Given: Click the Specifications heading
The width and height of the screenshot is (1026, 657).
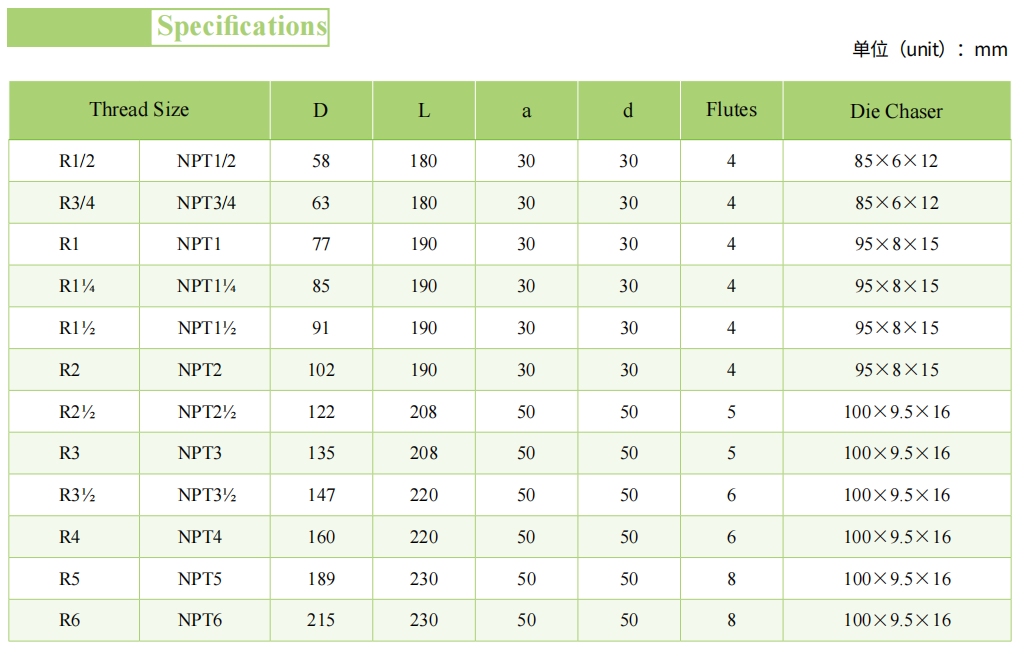Looking at the screenshot, I should [241, 27].
